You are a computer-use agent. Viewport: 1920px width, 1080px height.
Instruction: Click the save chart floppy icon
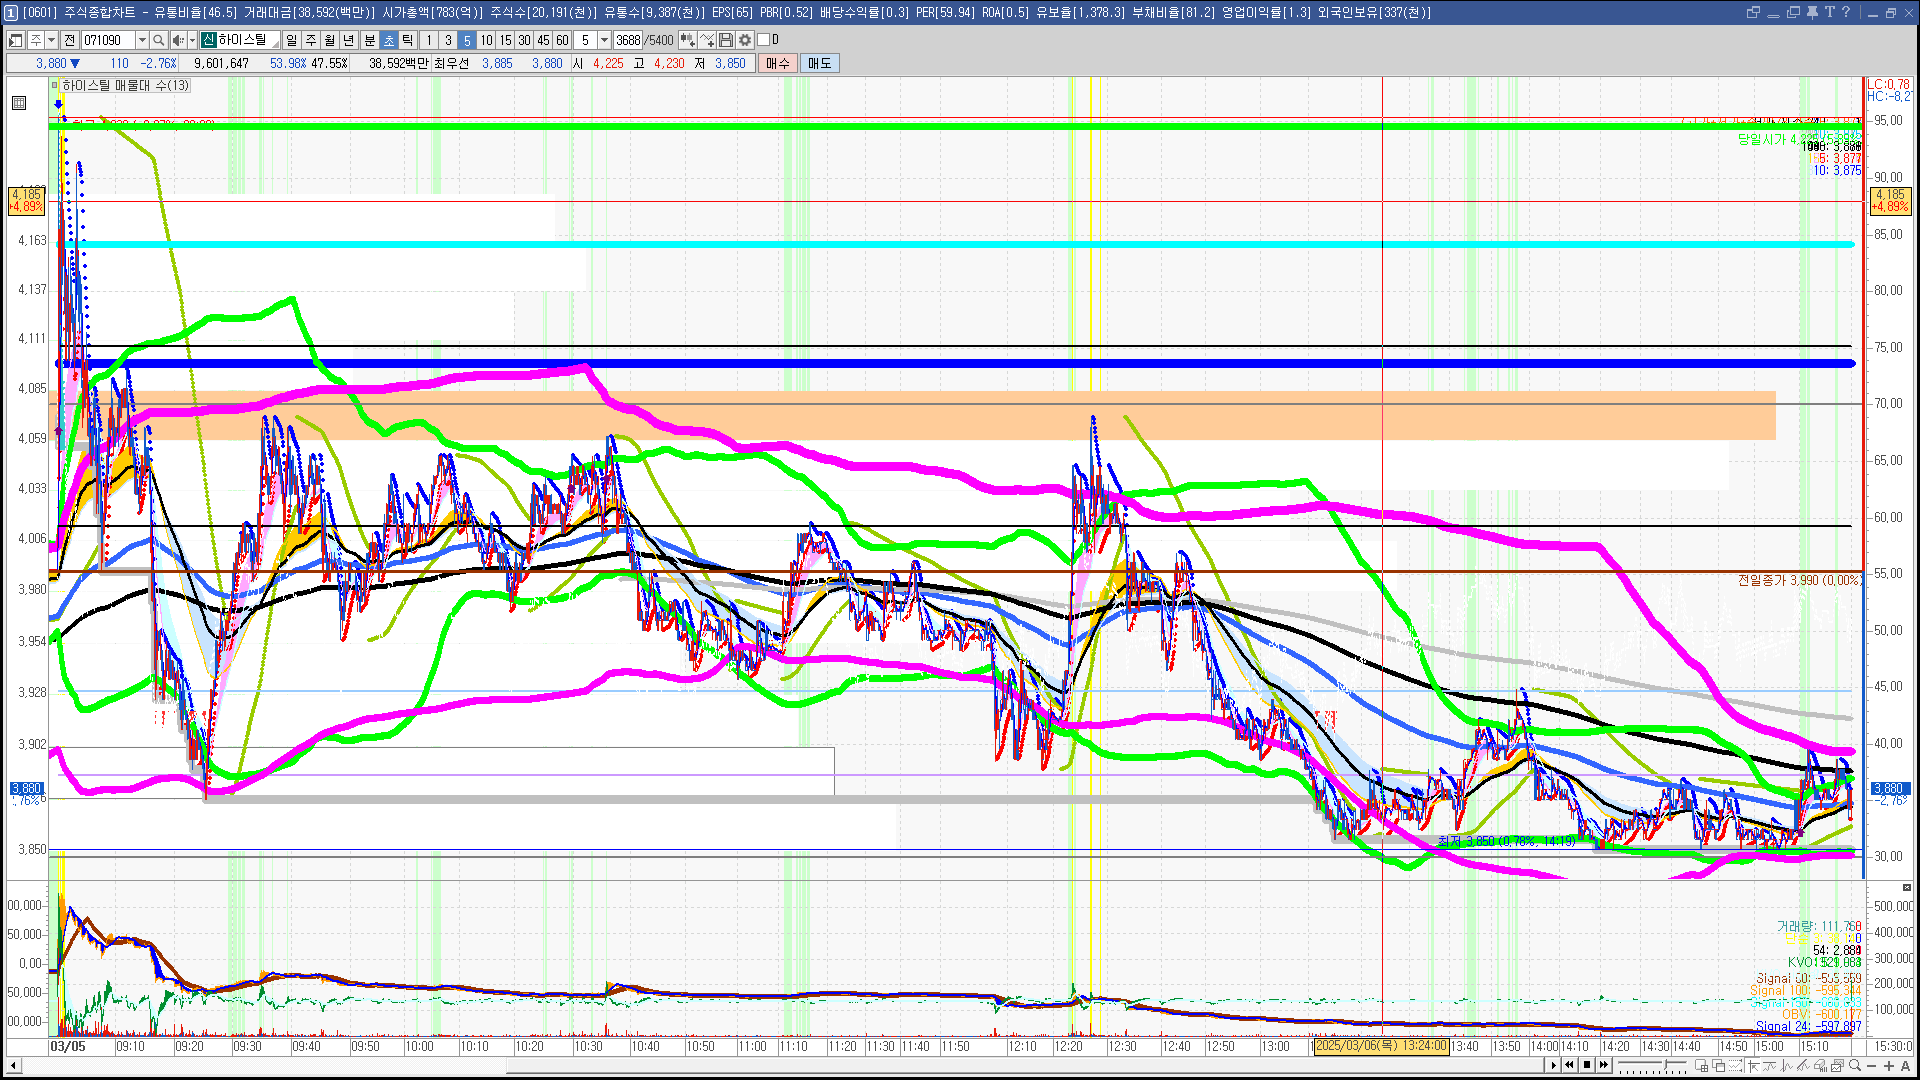point(726,40)
